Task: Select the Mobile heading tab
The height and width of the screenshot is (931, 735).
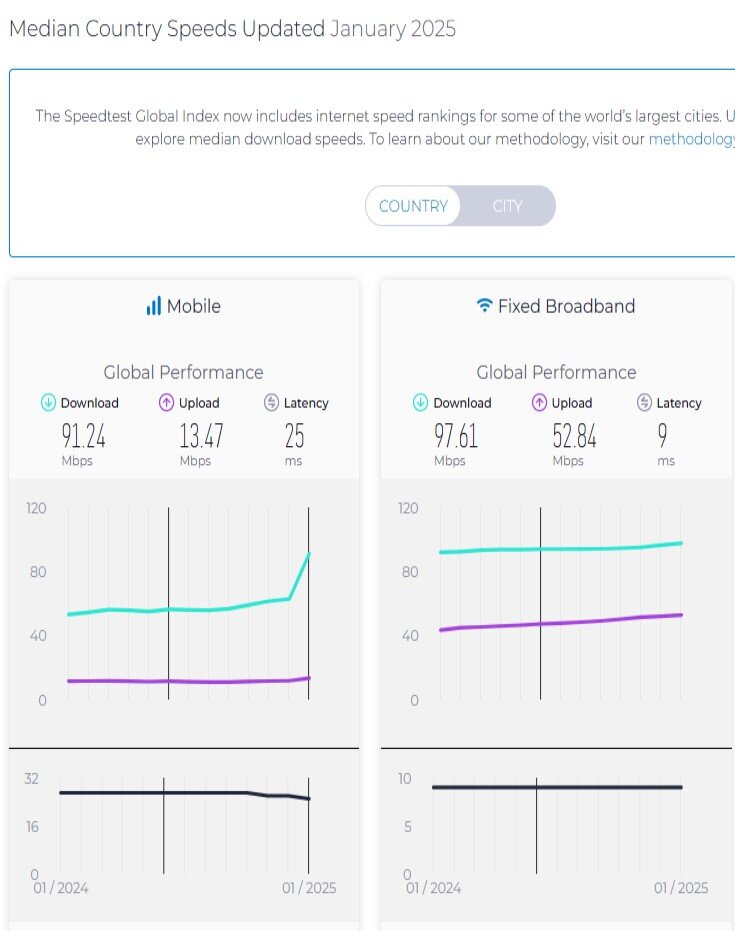Action: (x=183, y=306)
